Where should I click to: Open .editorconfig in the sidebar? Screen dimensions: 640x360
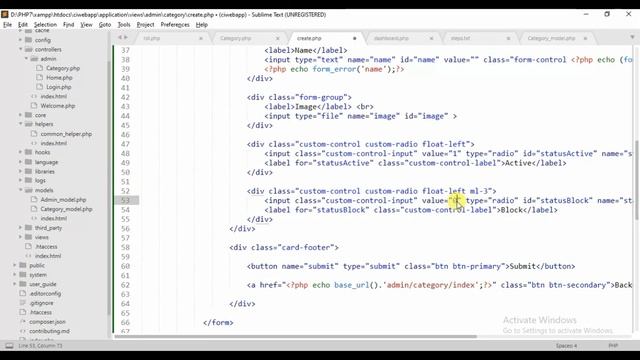click(45, 293)
